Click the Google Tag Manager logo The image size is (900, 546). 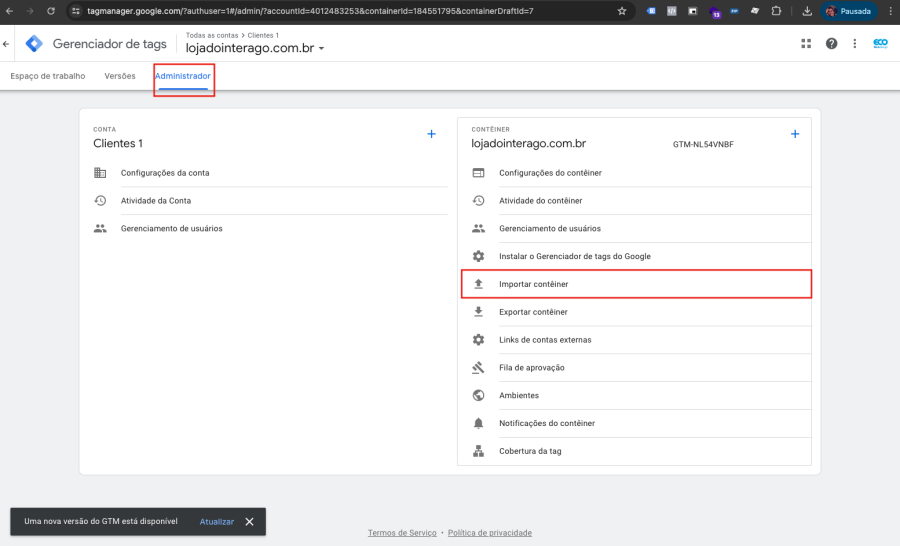click(x=34, y=44)
